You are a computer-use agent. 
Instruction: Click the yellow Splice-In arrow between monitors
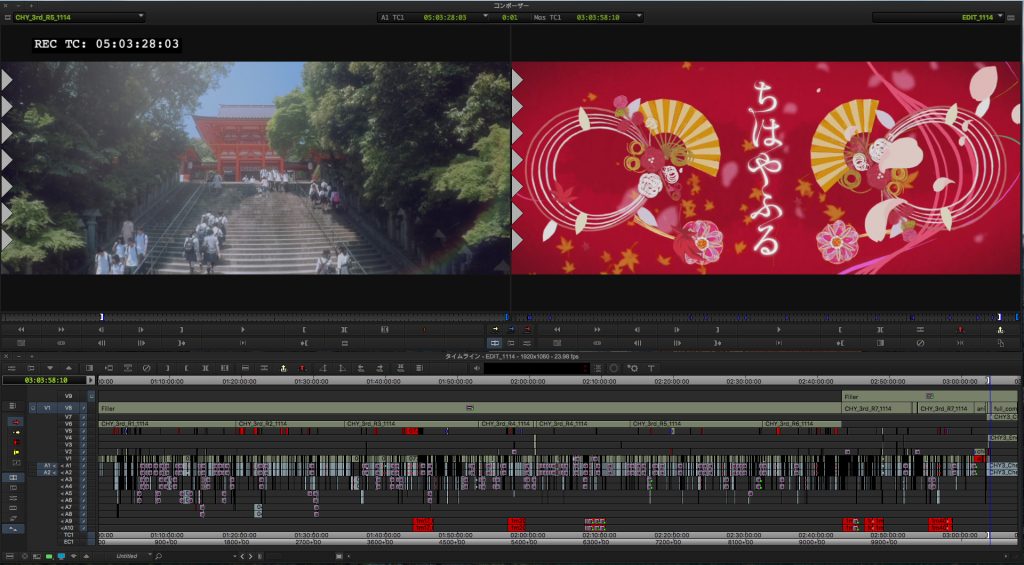point(496,329)
